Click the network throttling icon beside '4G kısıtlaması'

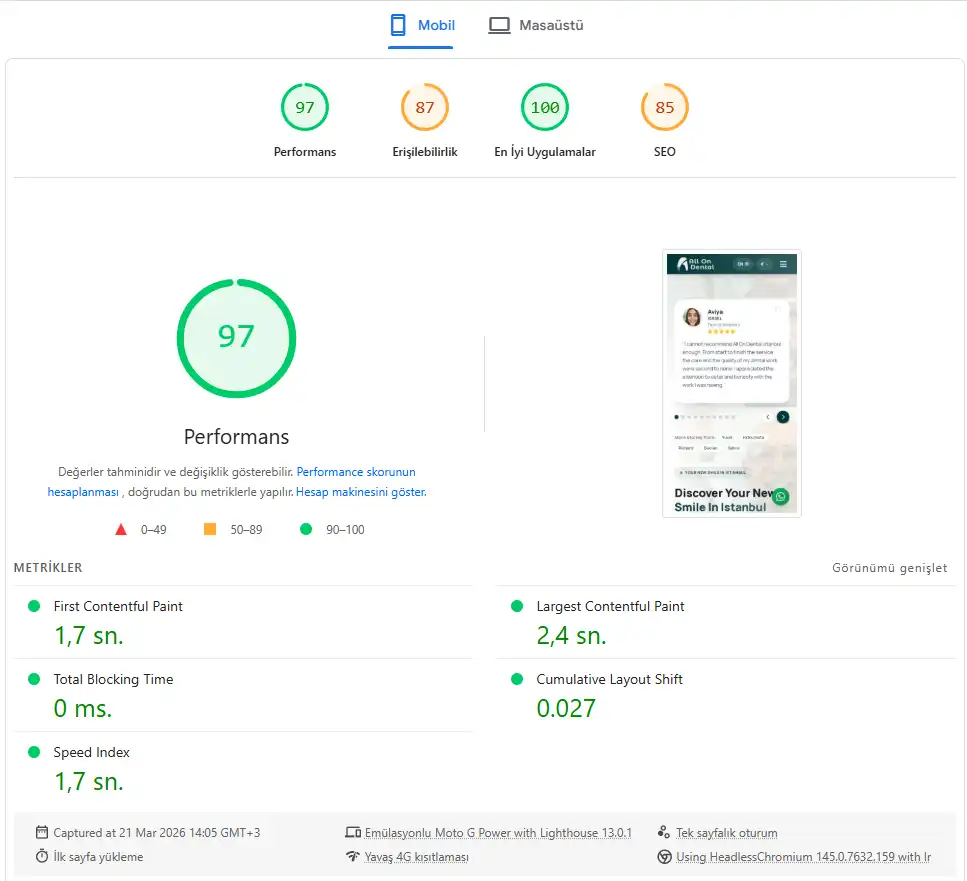tap(353, 856)
